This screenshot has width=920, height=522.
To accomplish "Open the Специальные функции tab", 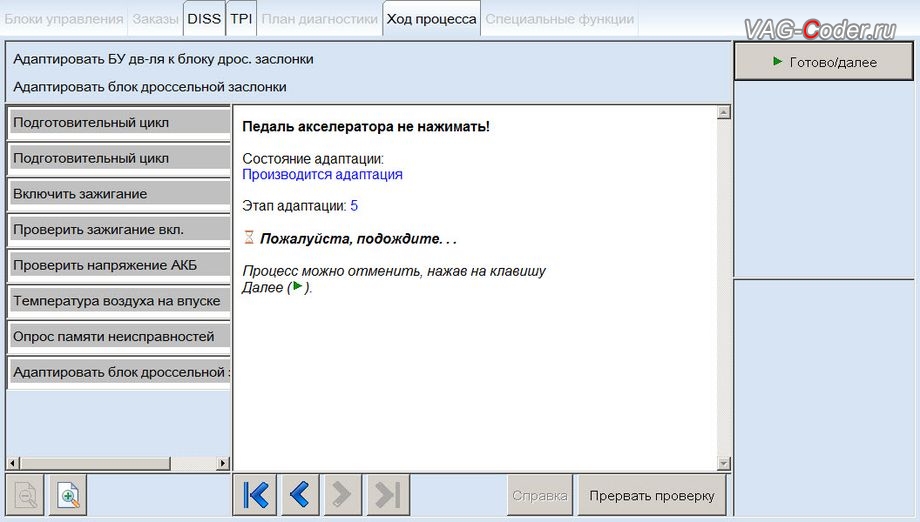I will tap(559, 19).
